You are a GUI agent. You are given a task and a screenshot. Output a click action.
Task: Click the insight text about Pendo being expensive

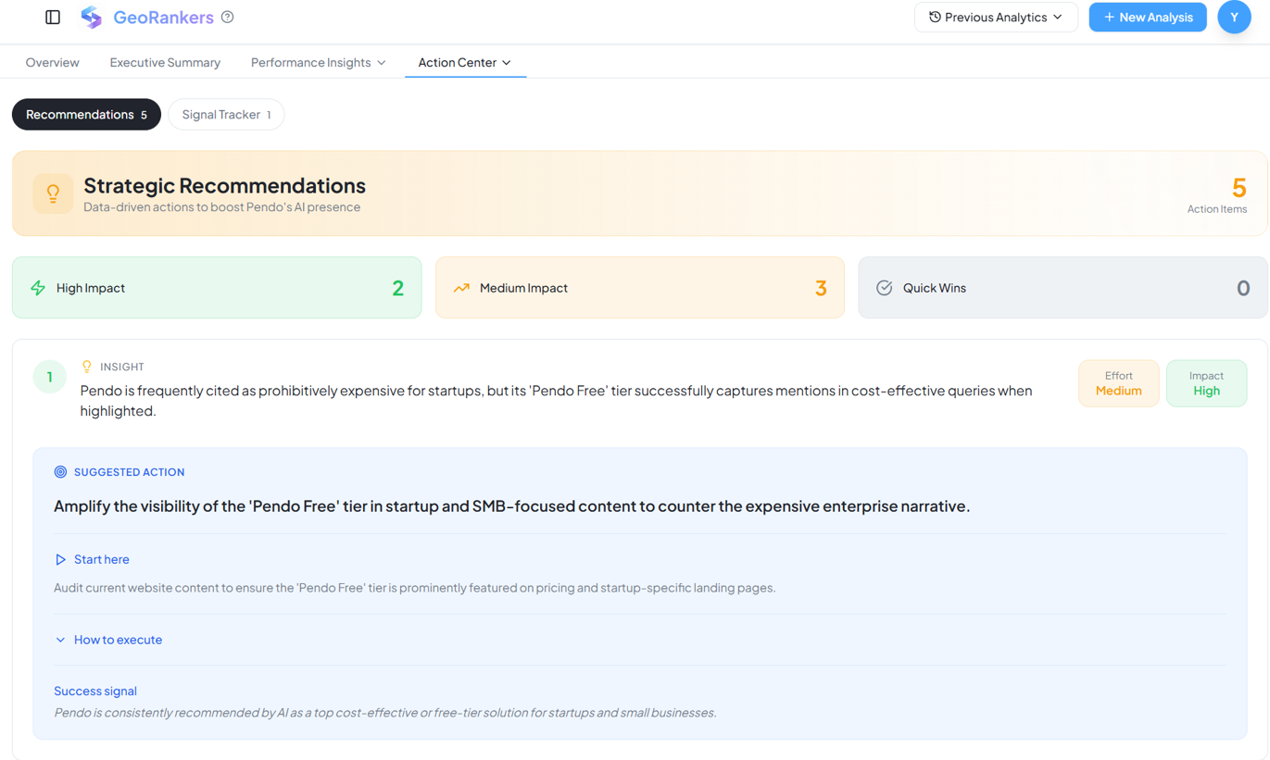(x=556, y=400)
